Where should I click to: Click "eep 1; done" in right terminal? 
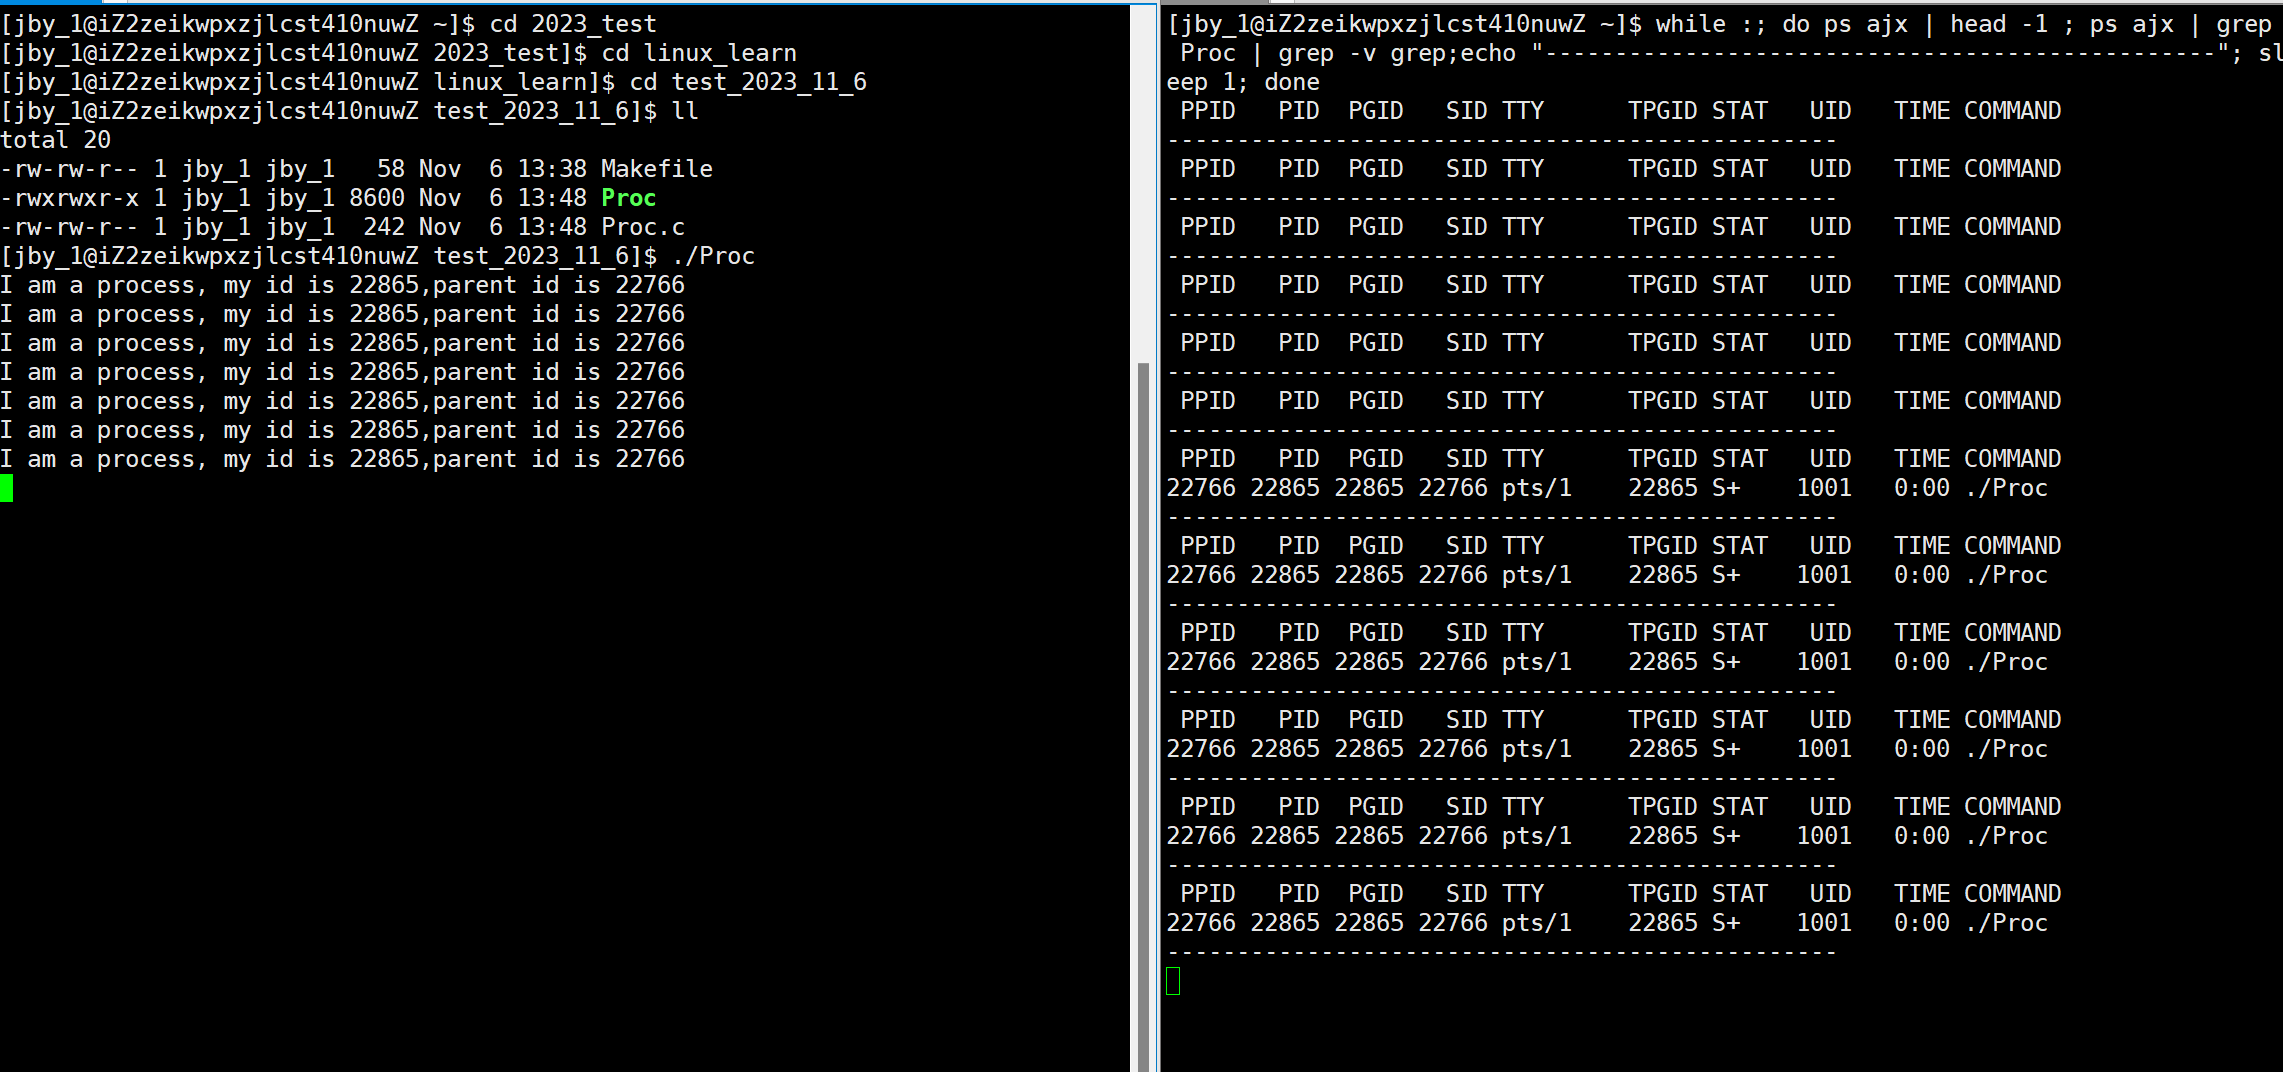(1243, 82)
